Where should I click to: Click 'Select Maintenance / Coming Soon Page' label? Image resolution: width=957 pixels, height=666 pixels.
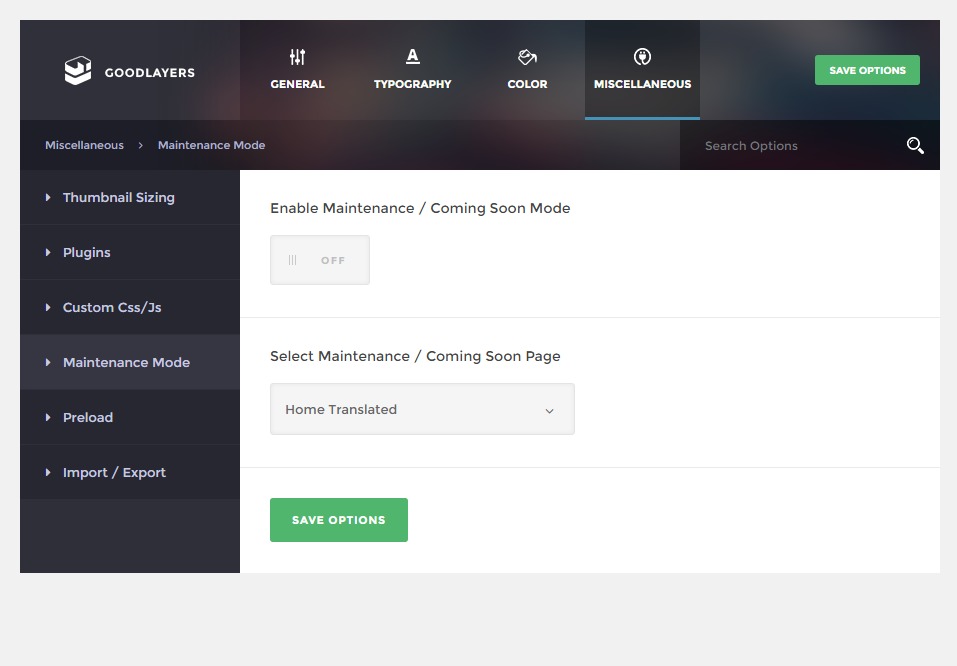[x=415, y=356]
